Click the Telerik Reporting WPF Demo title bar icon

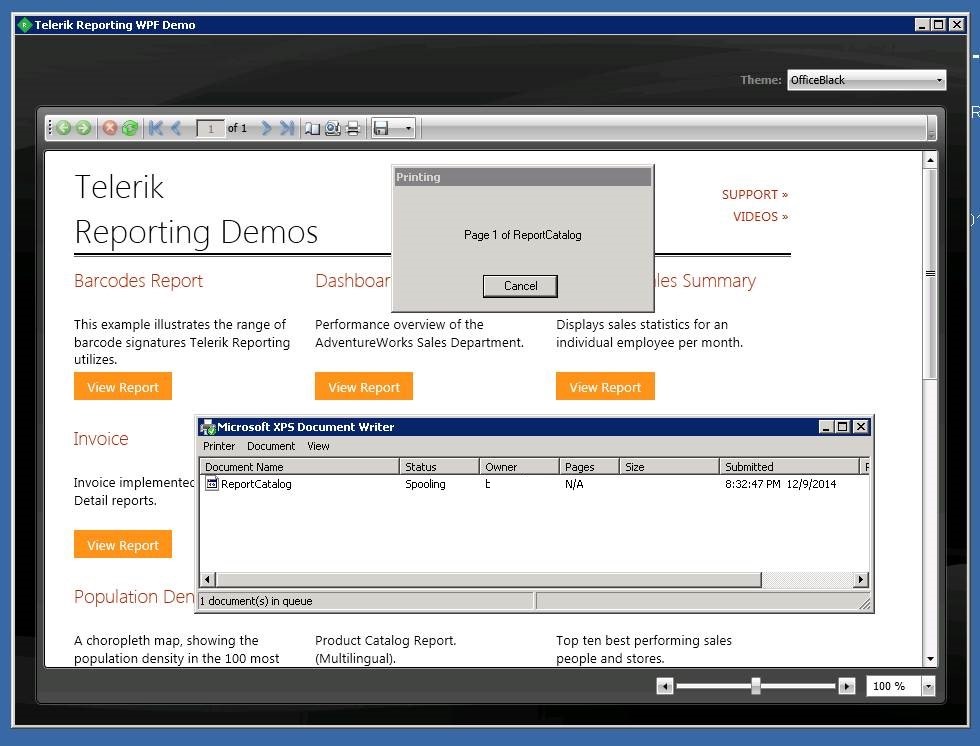point(24,25)
